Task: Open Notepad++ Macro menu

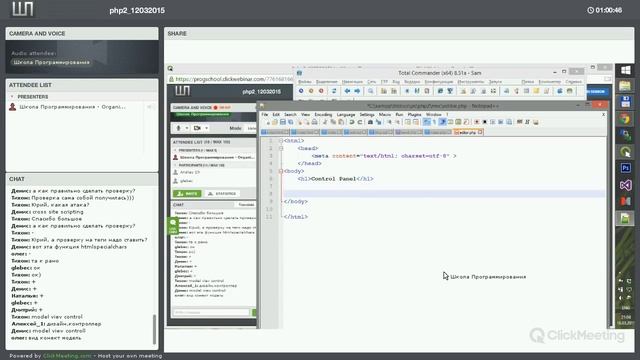Action: pos(385,115)
